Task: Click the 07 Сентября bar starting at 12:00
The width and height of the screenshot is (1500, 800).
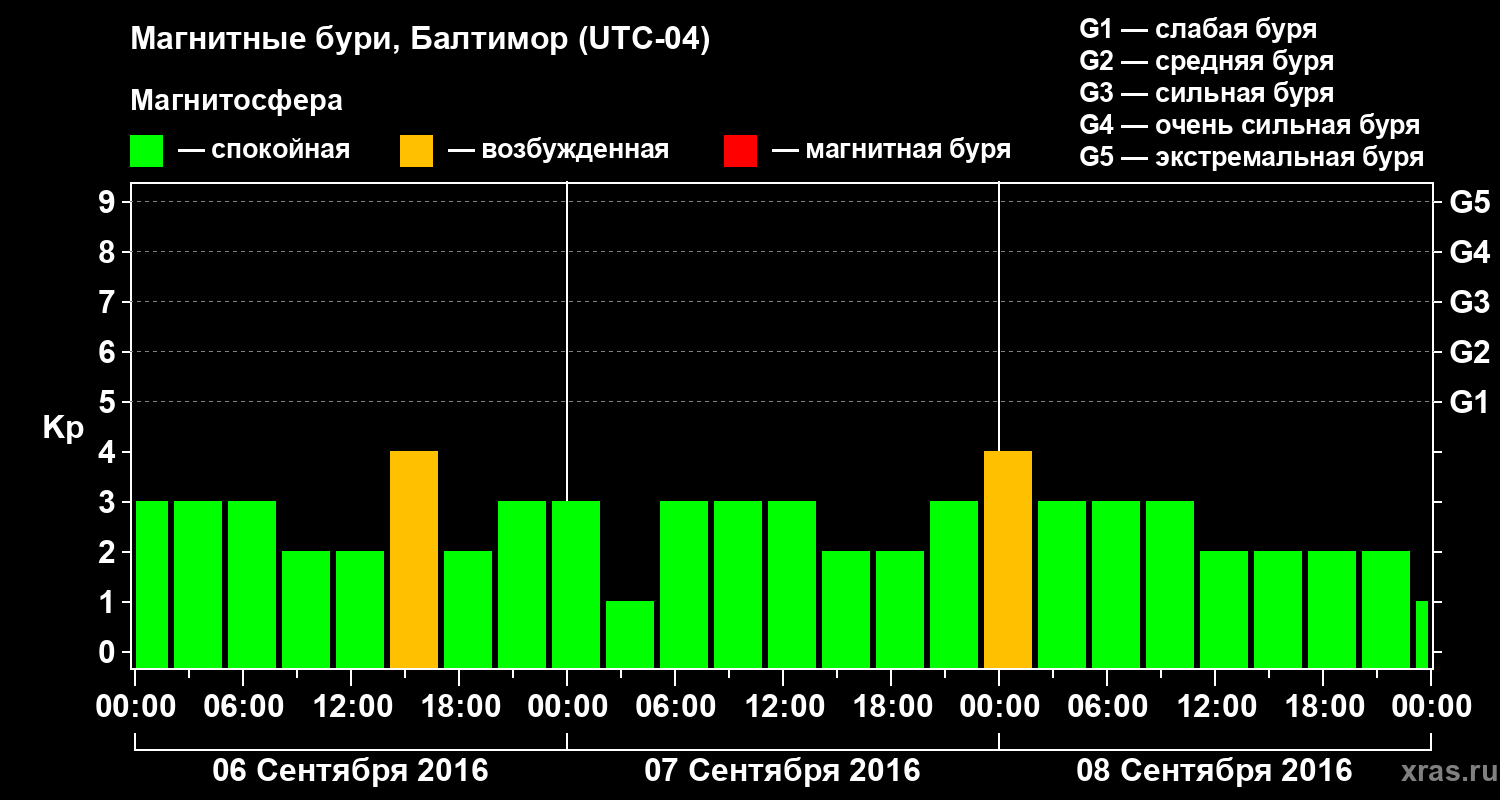Action: point(792,585)
